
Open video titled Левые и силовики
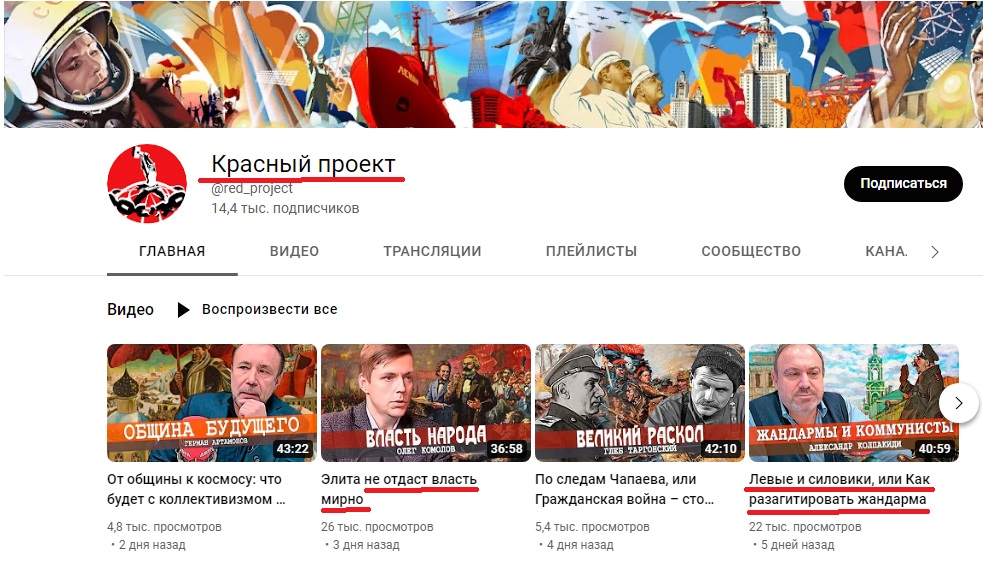coord(839,489)
